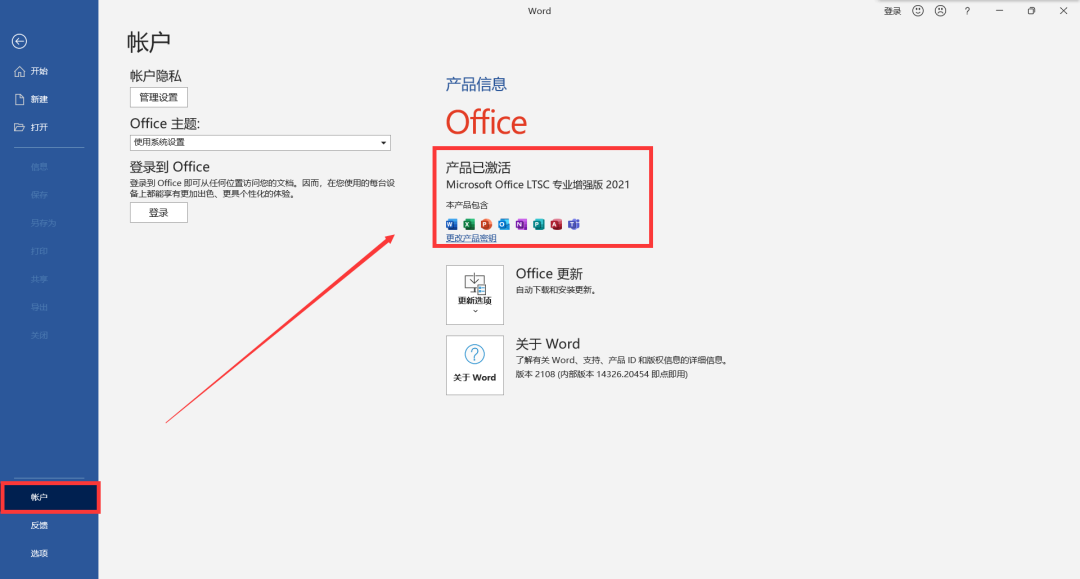
Task: Click the Excel app icon in product list
Action: (469, 224)
